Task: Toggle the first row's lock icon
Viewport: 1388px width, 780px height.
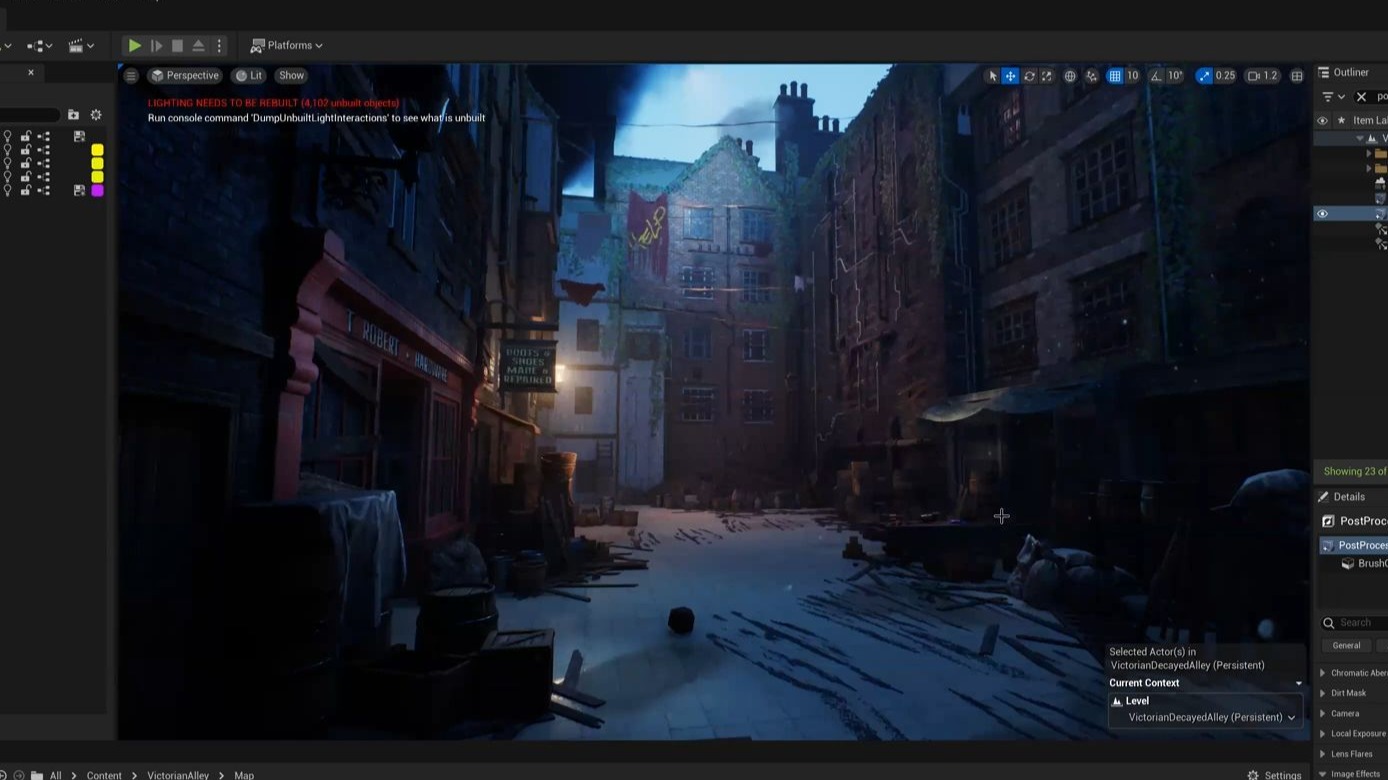Action: point(26,136)
